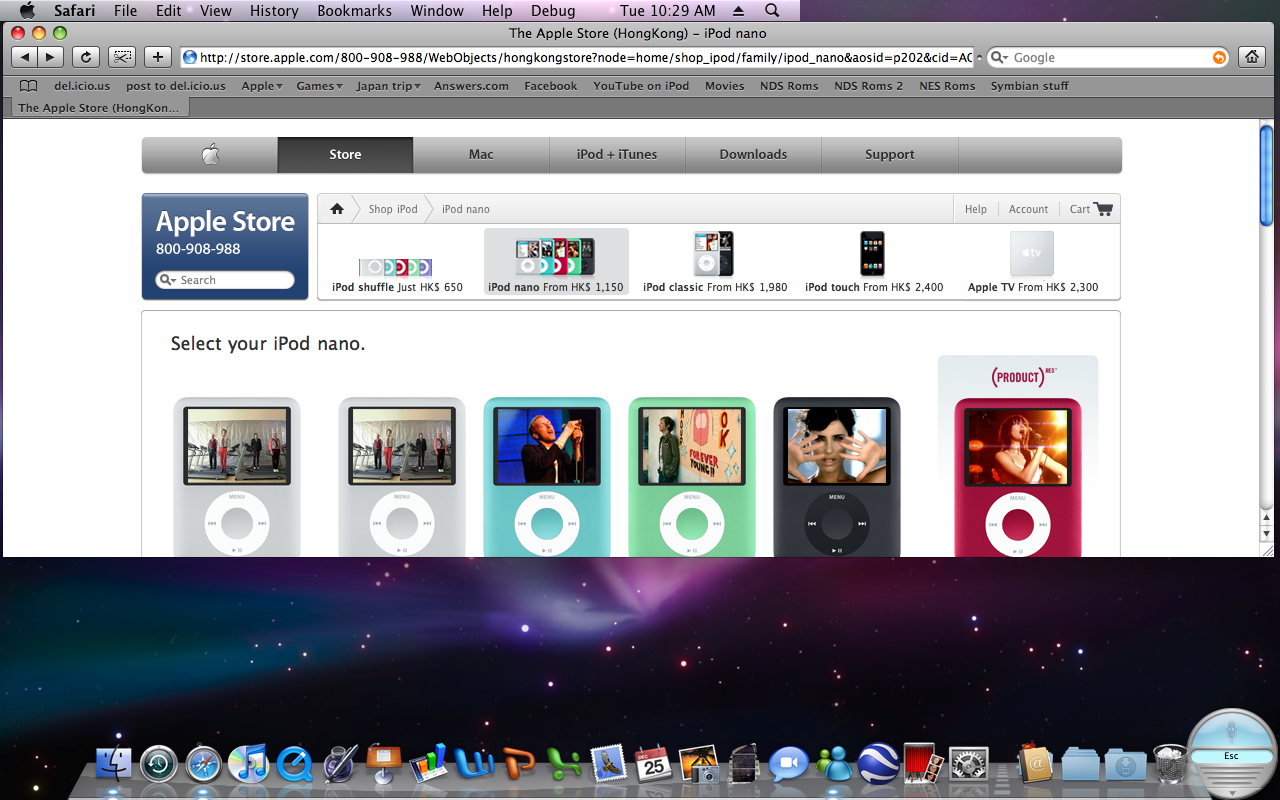Reload the Apple Store page
1280x800 pixels.
point(86,57)
